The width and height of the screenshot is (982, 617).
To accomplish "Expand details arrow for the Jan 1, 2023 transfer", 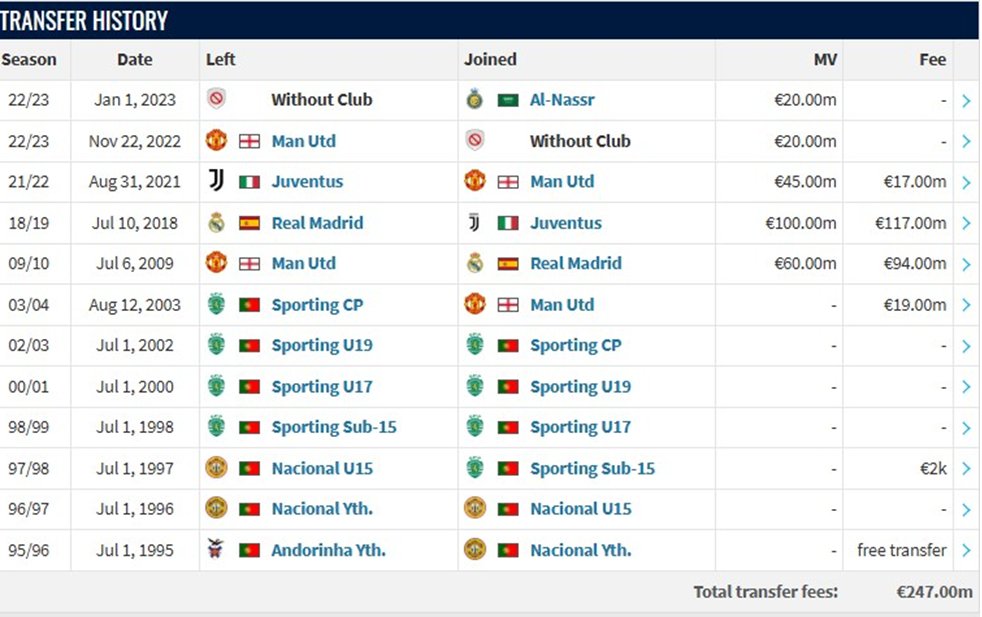I will click(966, 100).
